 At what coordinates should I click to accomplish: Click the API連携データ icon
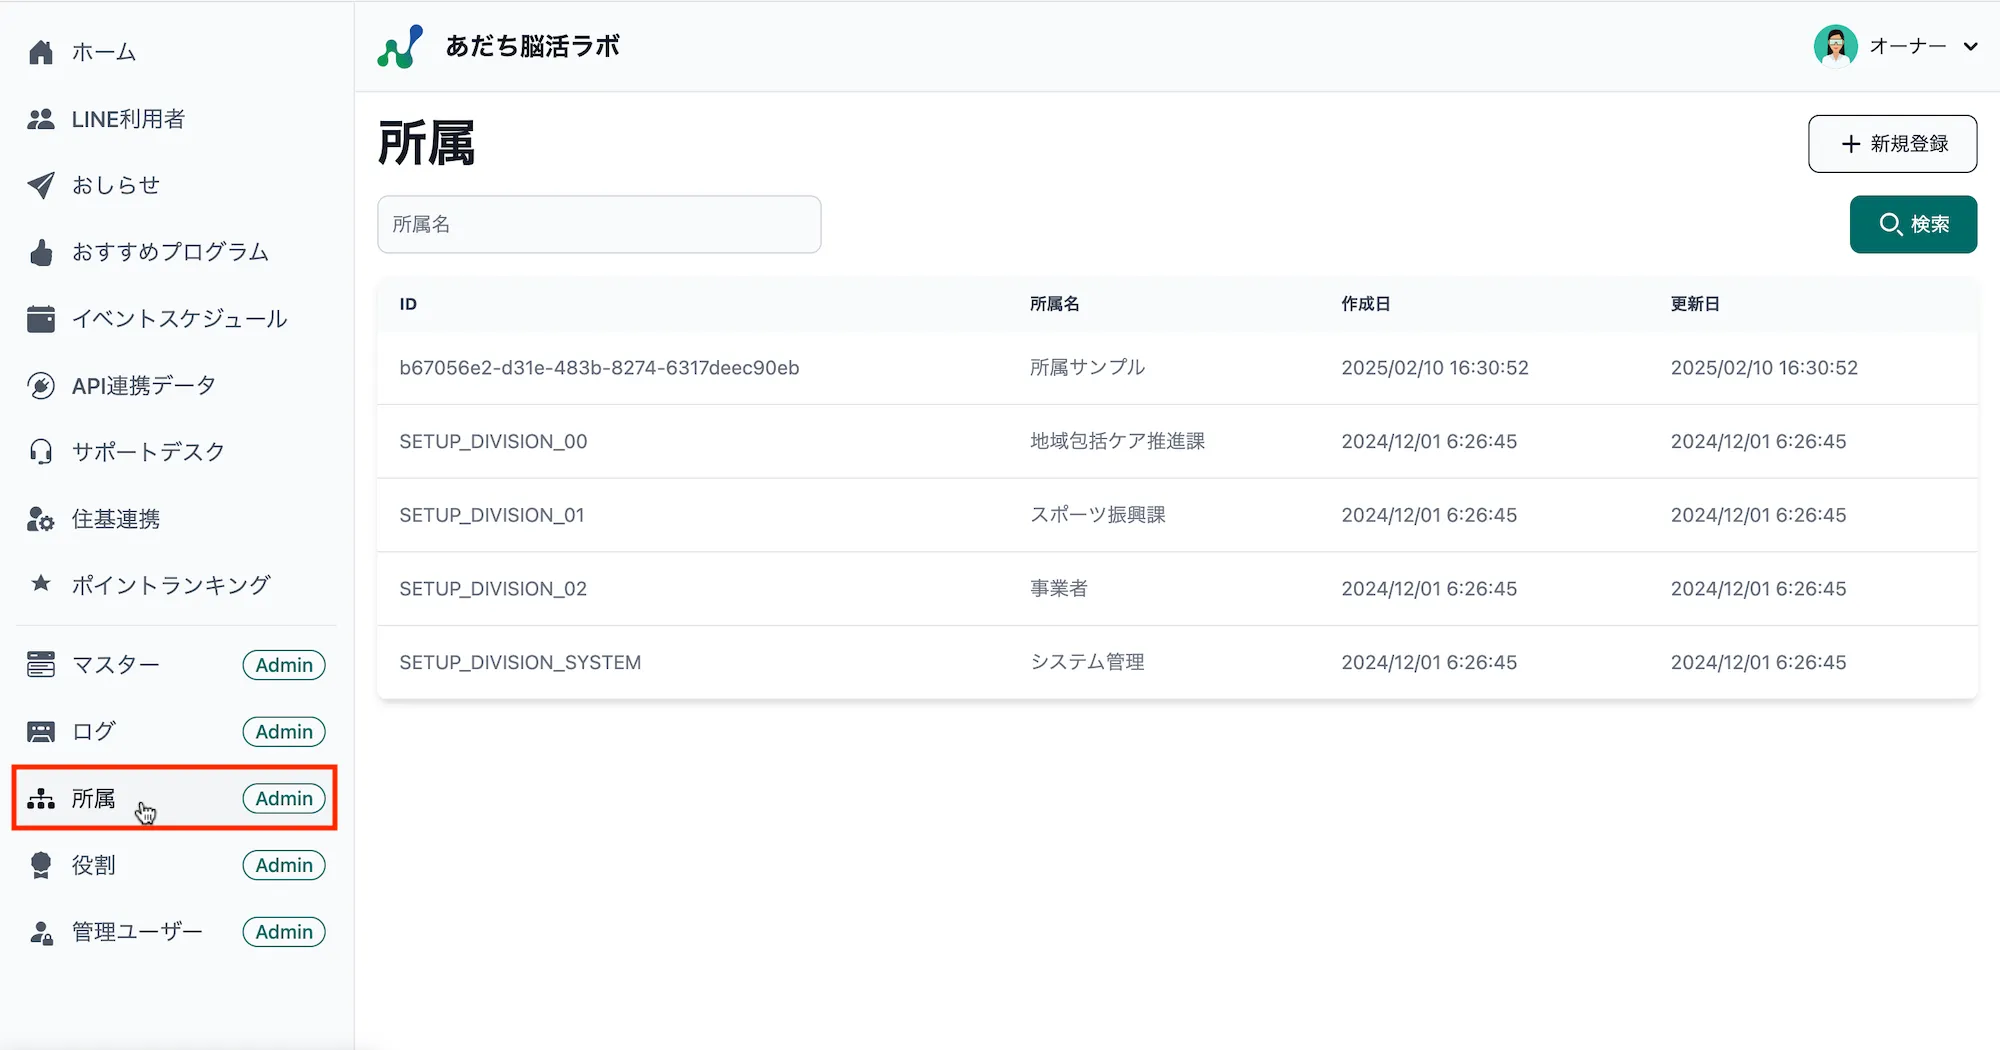coord(41,386)
